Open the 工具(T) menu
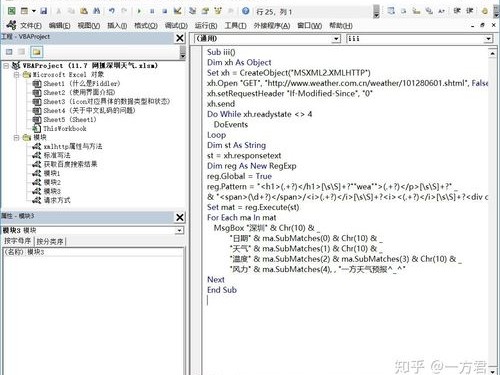Image resolution: width=500 pixels, height=375 pixels. point(235,26)
